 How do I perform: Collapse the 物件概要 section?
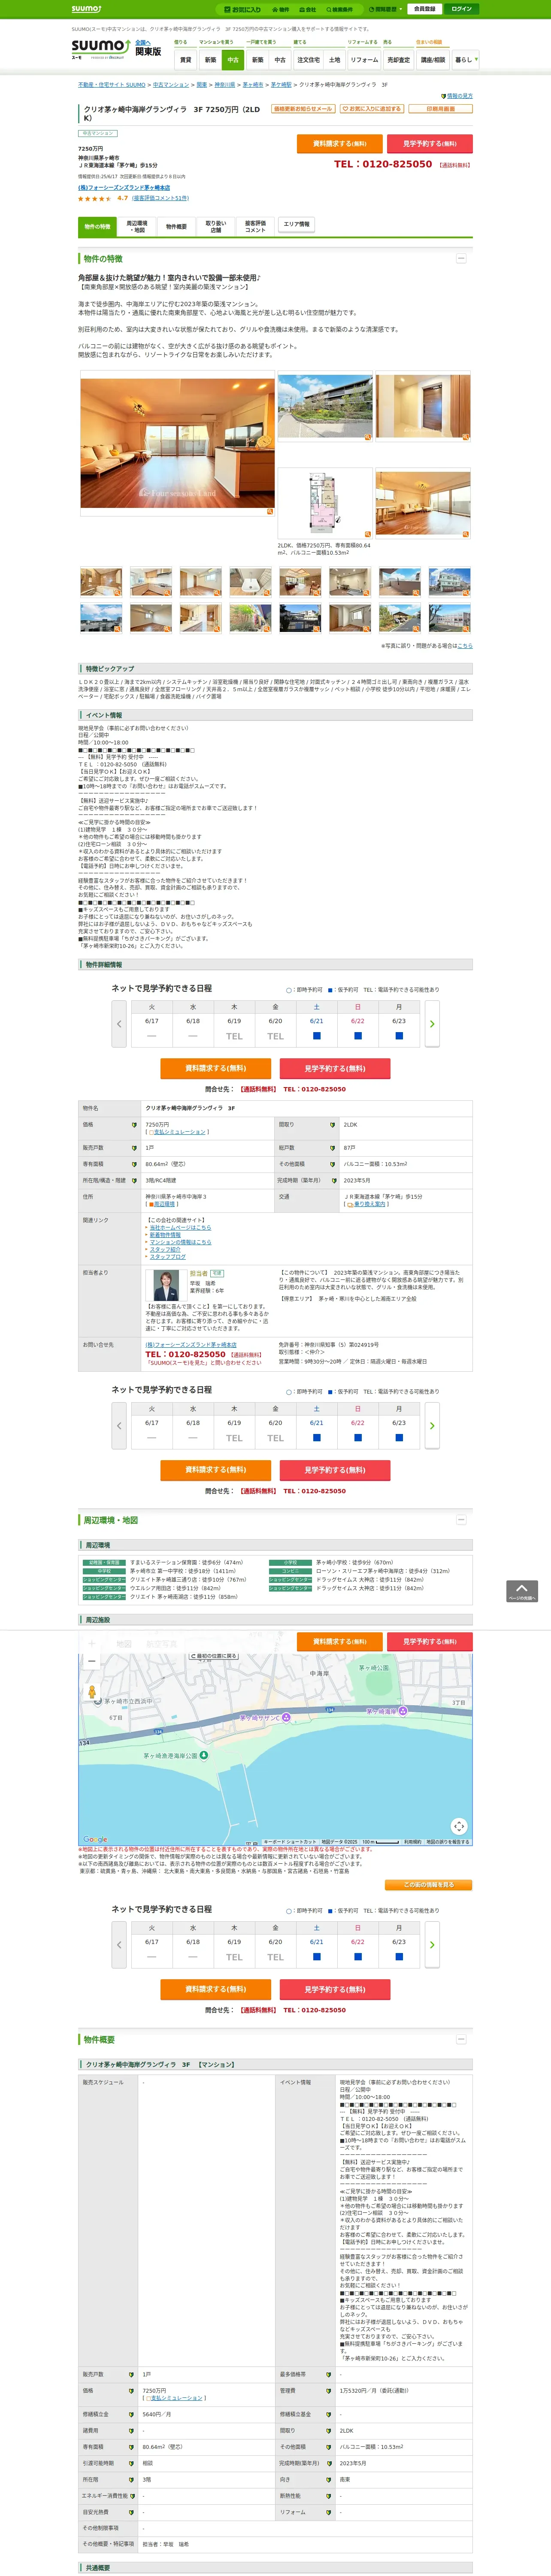461,2039
